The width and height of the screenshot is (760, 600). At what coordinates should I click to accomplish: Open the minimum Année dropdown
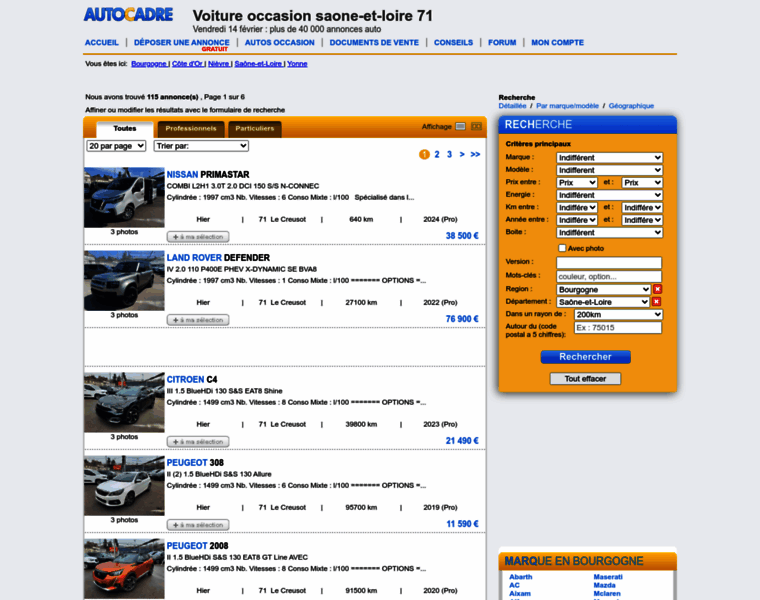(577, 220)
